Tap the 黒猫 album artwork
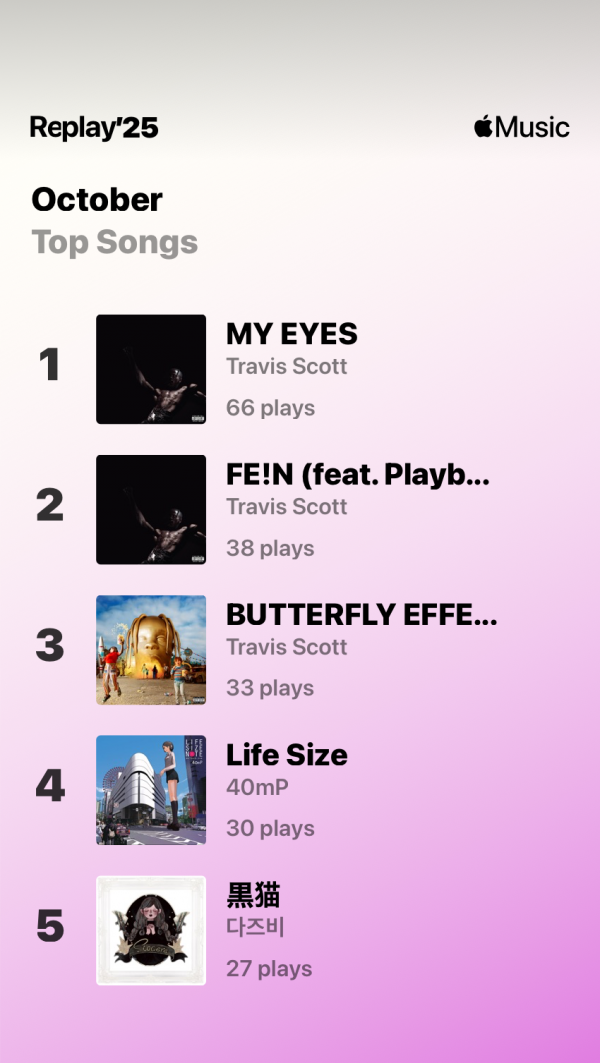Image resolution: width=600 pixels, height=1063 pixels. pyautogui.click(x=151, y=930)
